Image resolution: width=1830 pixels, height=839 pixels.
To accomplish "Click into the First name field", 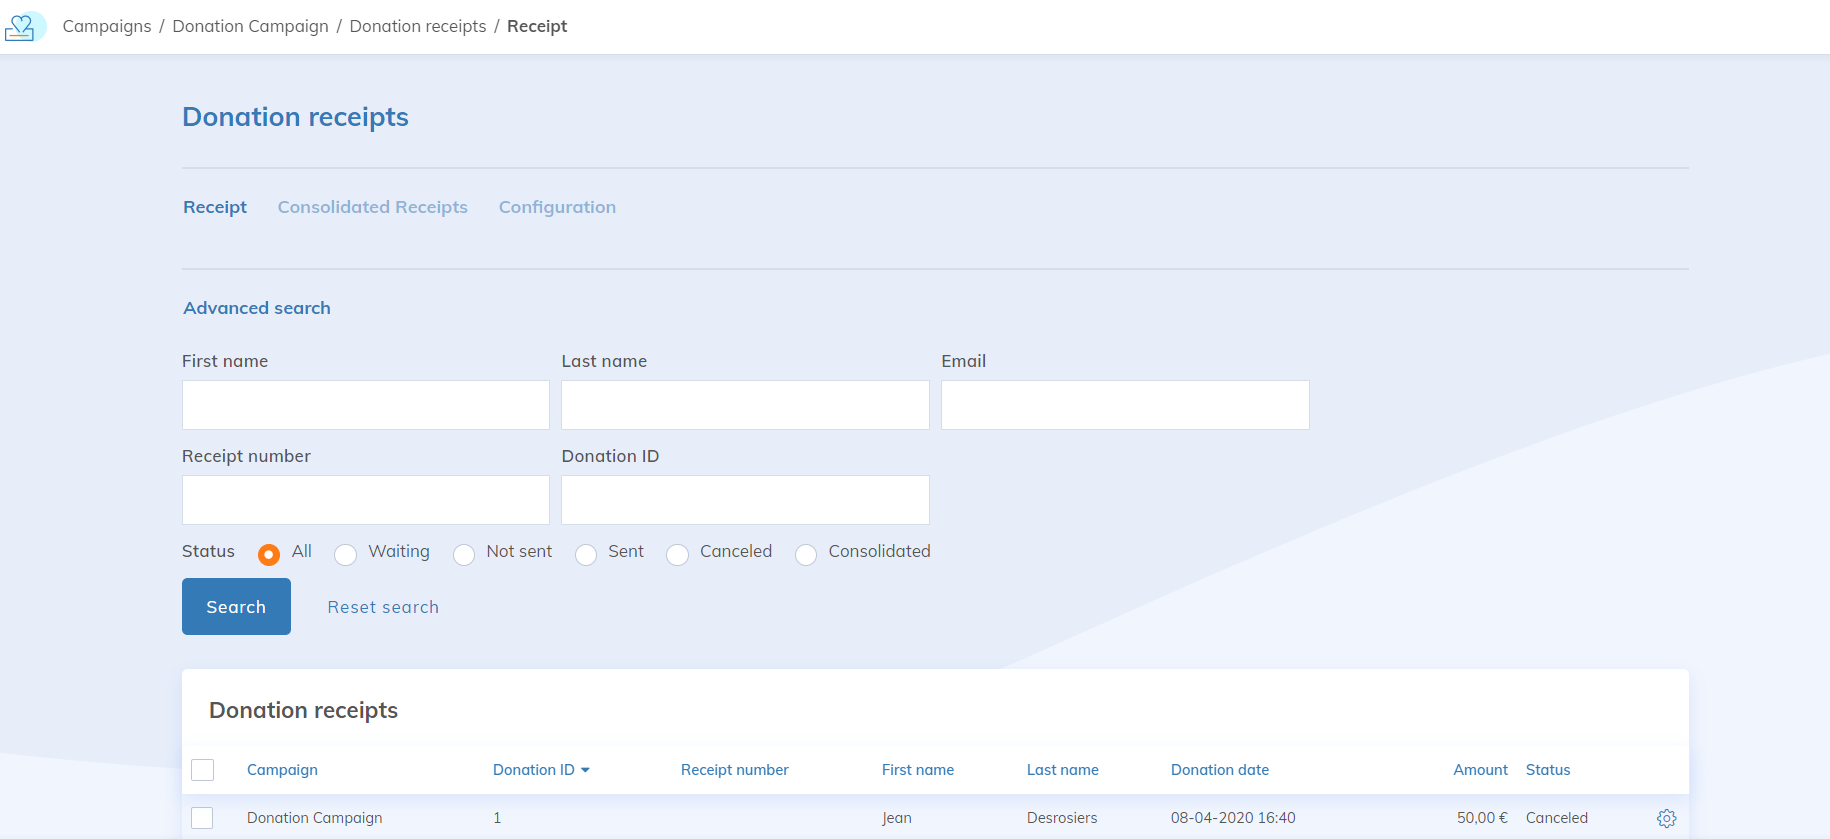I will [366, 405].
